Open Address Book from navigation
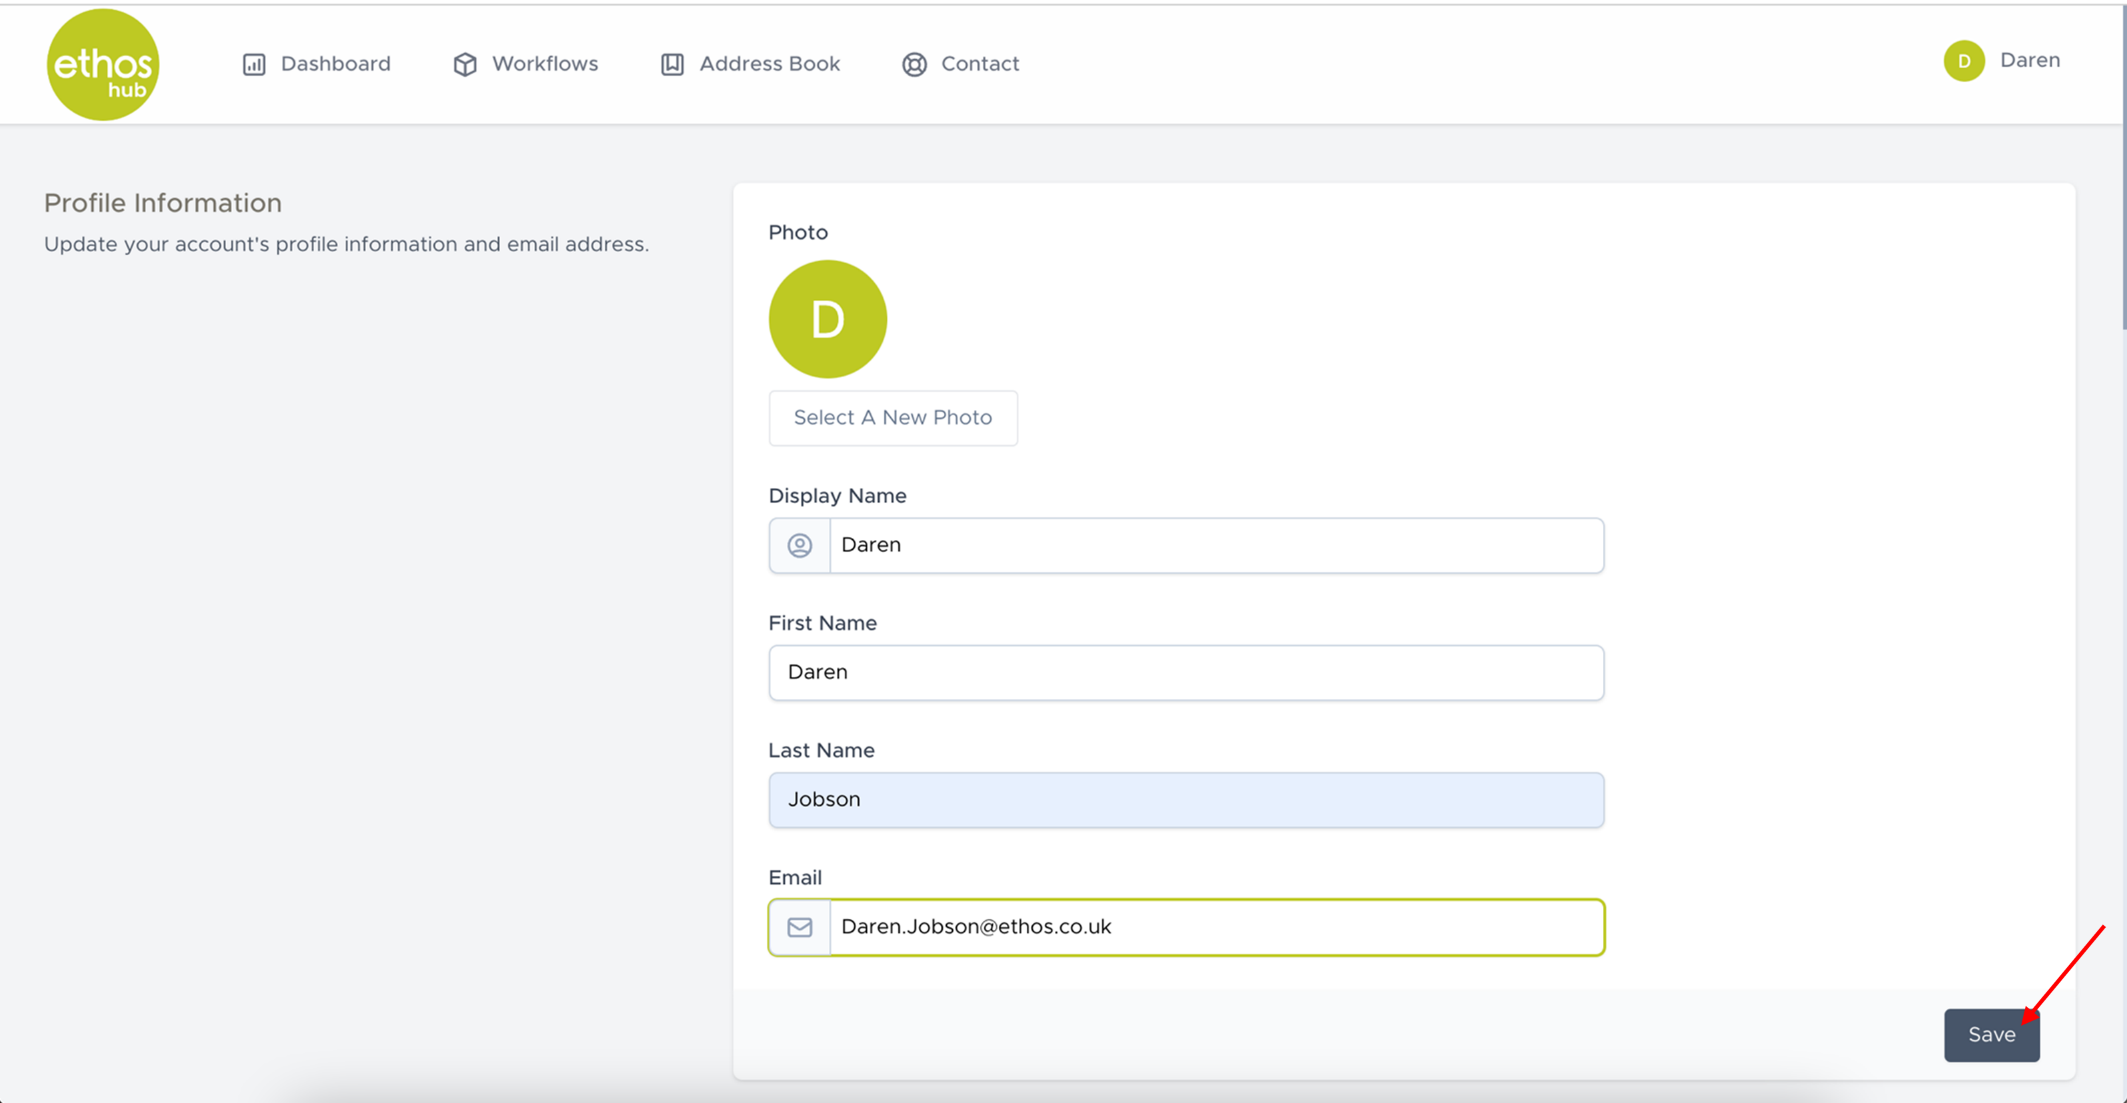 [x=769, y=64]
